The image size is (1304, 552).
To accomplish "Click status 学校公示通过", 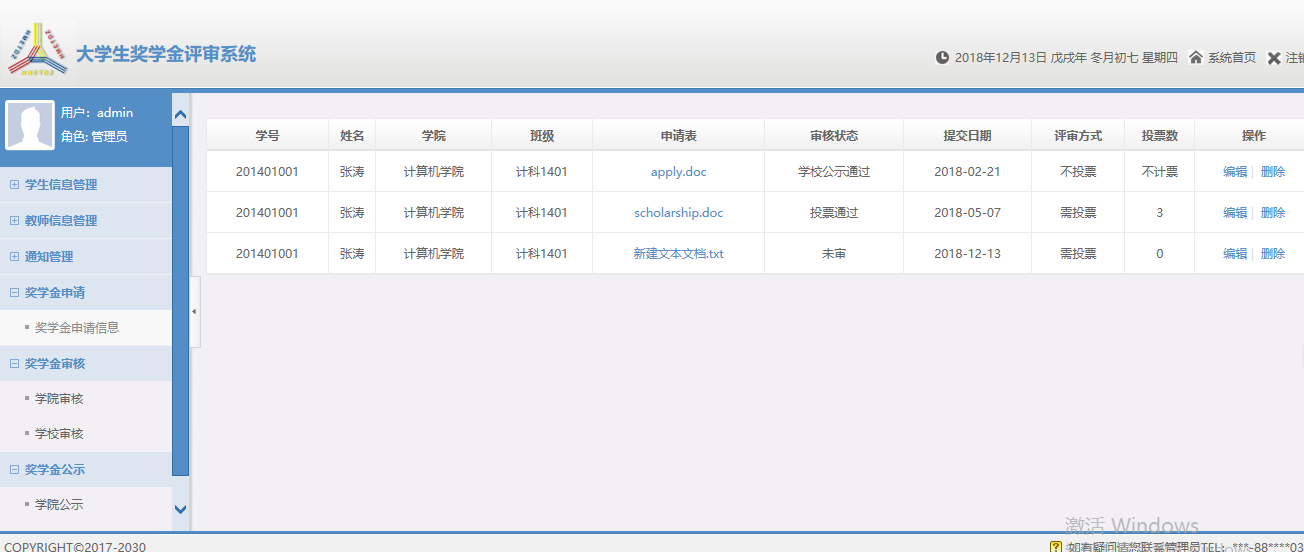I will [x=834, y=172].
